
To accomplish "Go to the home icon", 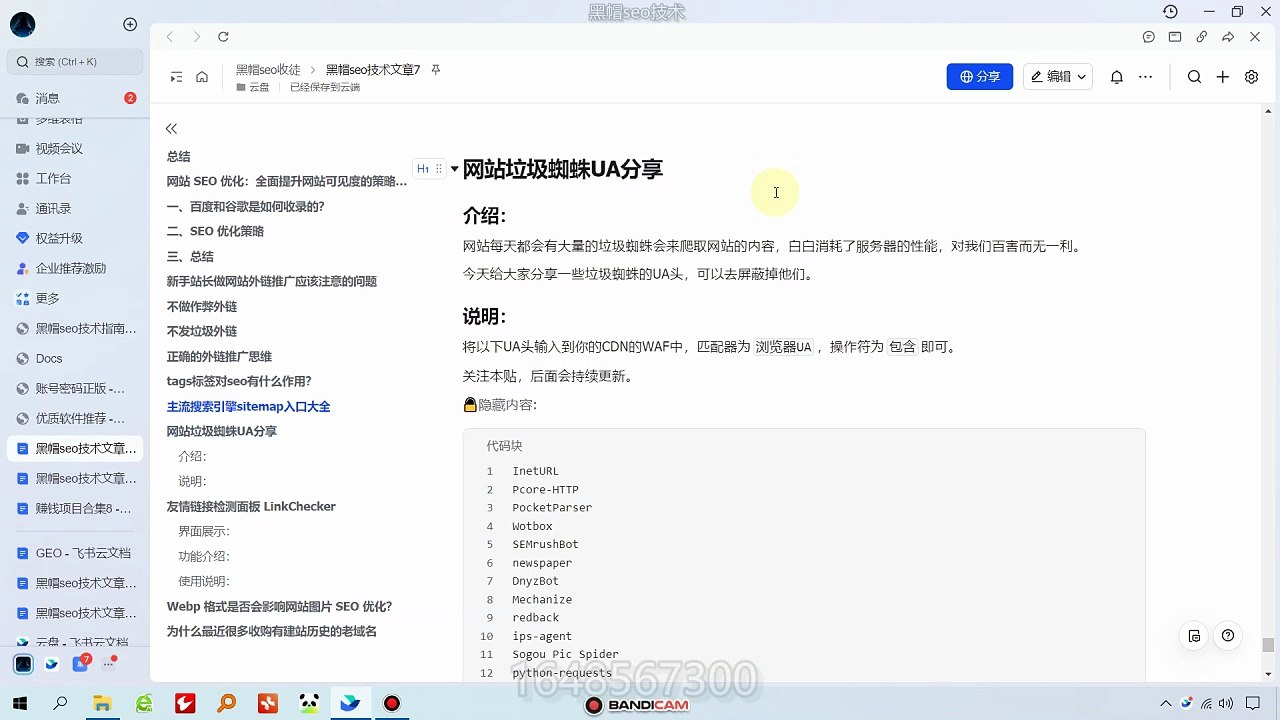I will pyautogui.click(x=202, y=77).
